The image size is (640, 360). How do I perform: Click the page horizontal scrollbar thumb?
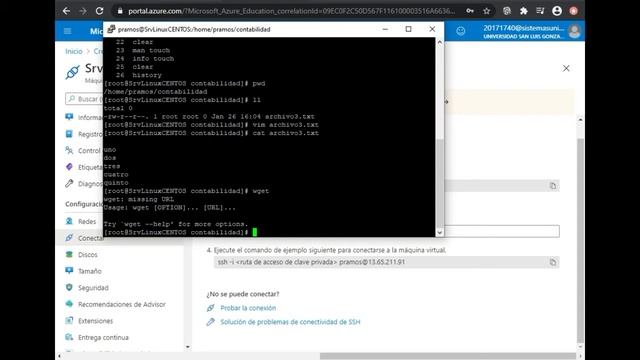click(448, 356)
